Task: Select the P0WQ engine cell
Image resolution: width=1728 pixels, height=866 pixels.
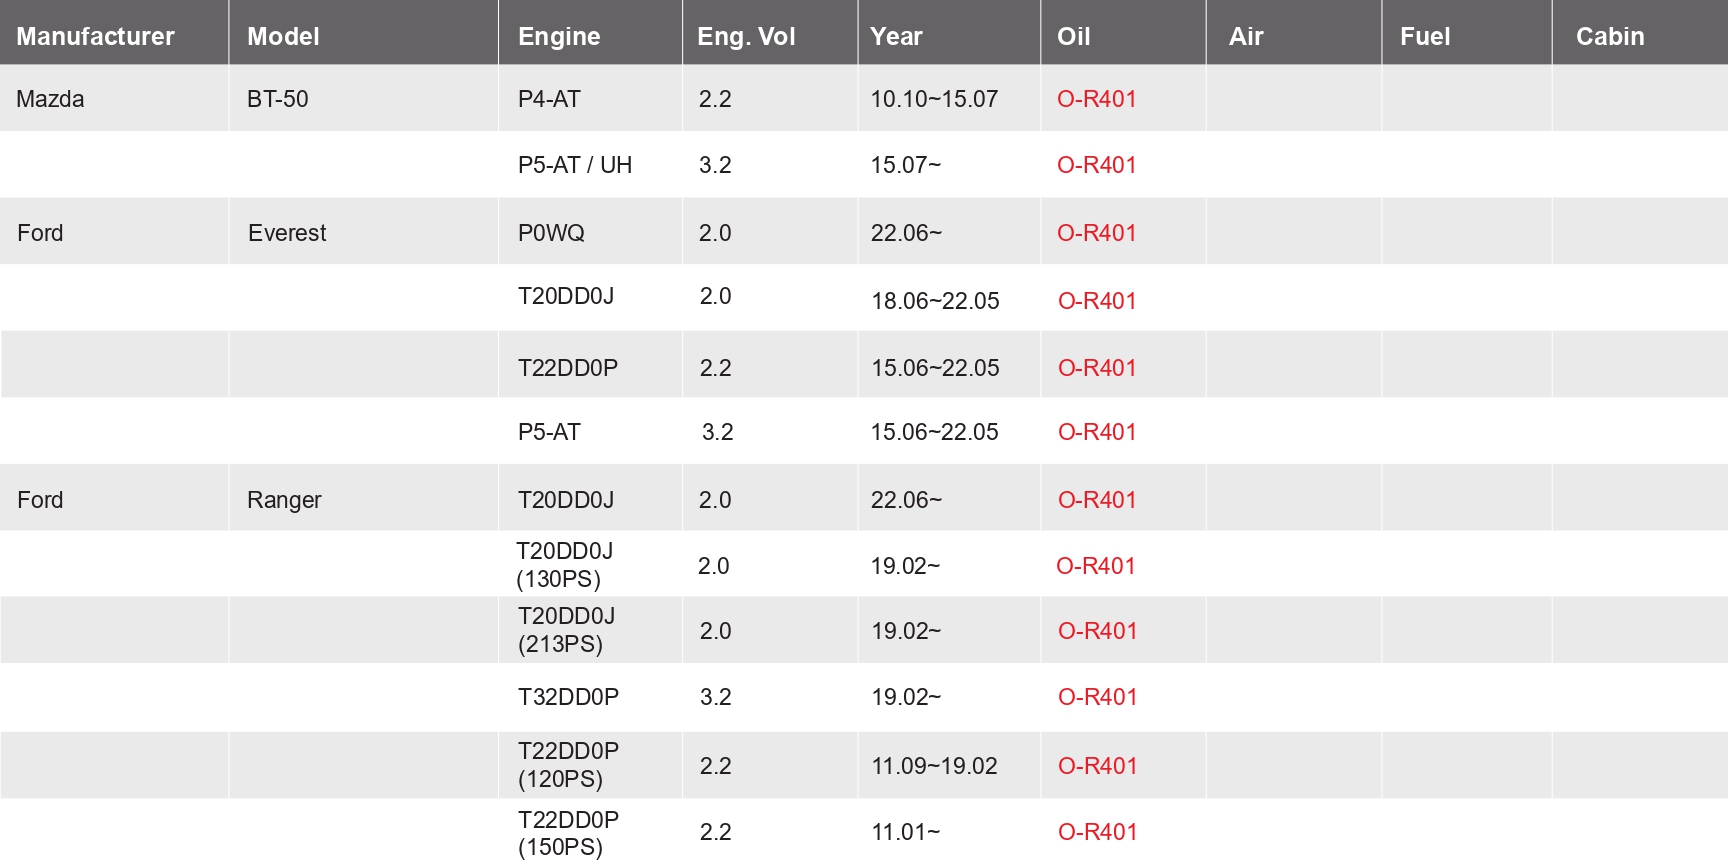Action: (x=551, y=233)
